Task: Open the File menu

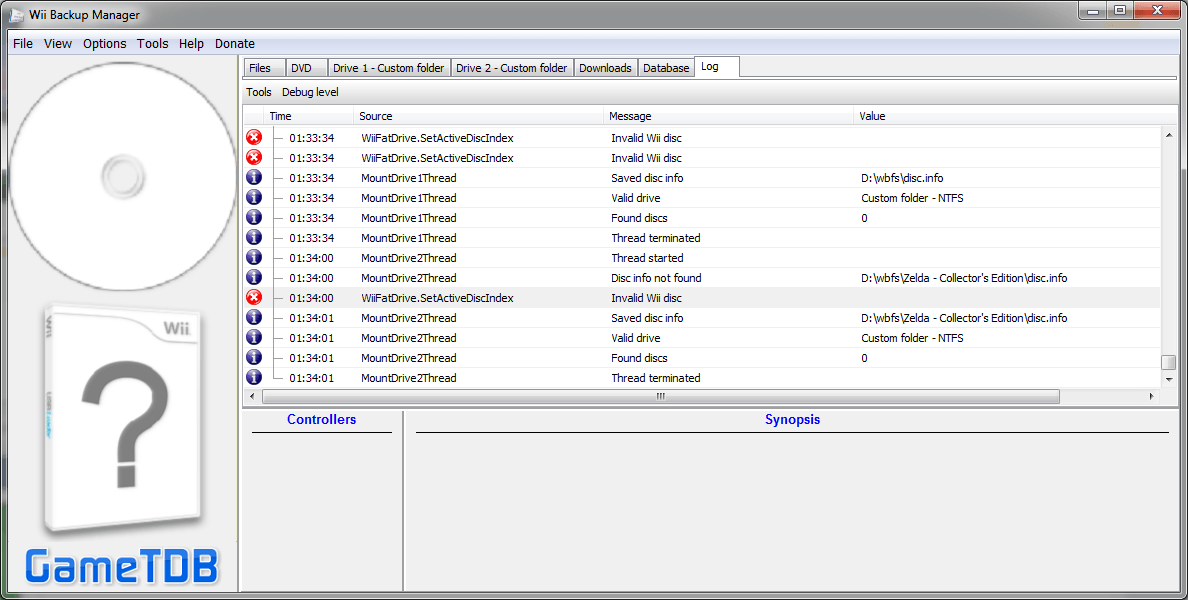Action: (23, 43)
